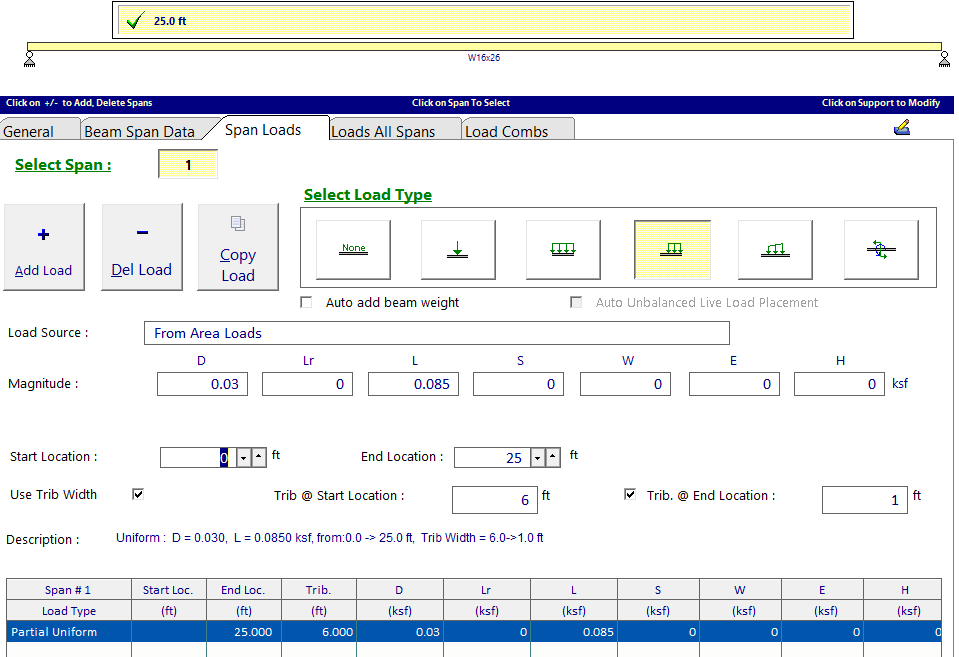Select the trapezoidal load type icon
The height and width of the screenshot is (657, 959).
(x=776, y=250)
